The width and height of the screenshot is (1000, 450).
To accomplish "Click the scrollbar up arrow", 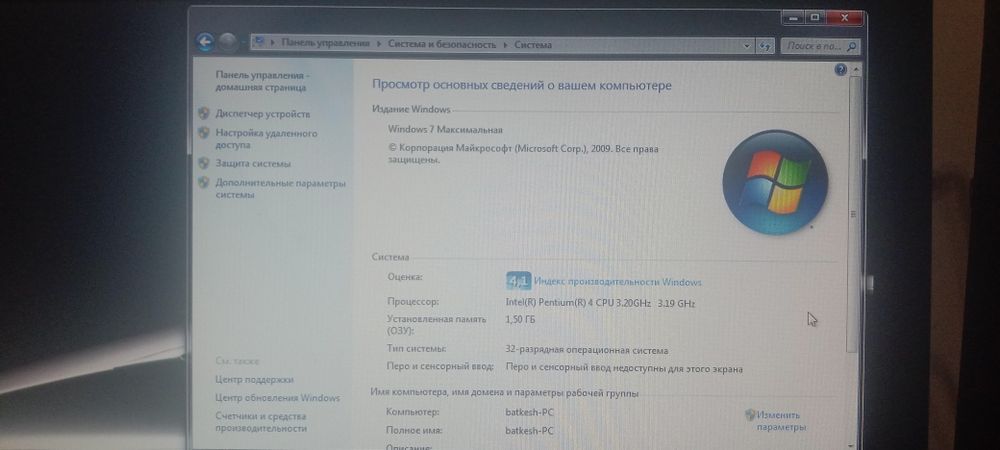I will click(855, 69).
